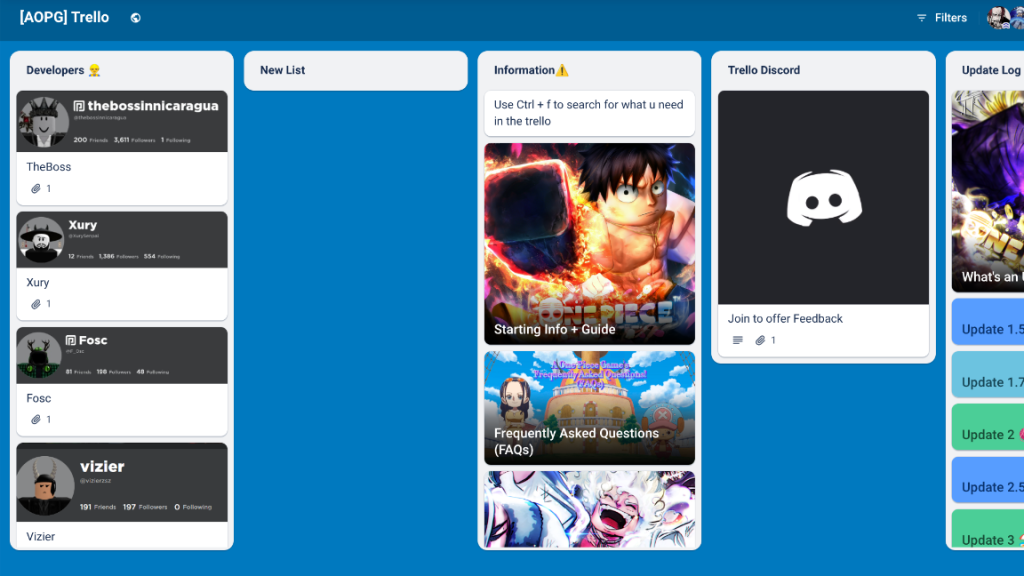The height and width of the screenshot is (576, 1024).
Task: Open the Starting Info + Guide card
Action: (x=589, y=244)
